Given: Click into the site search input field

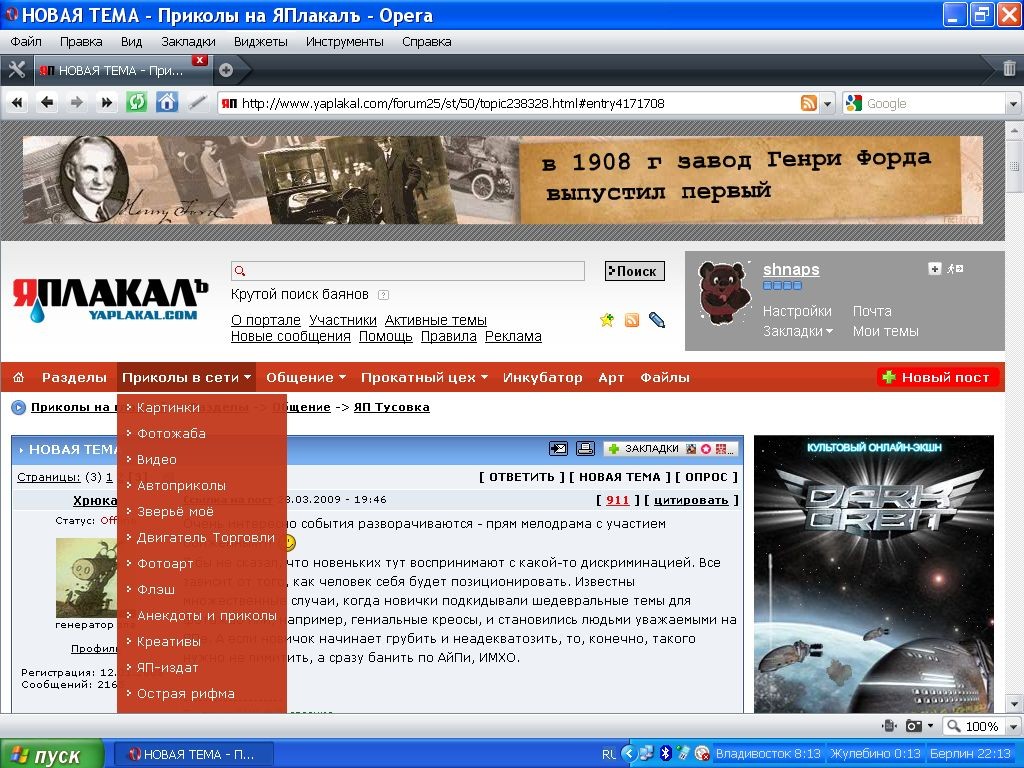Looking at the screenshot, I should pos(408,271).
